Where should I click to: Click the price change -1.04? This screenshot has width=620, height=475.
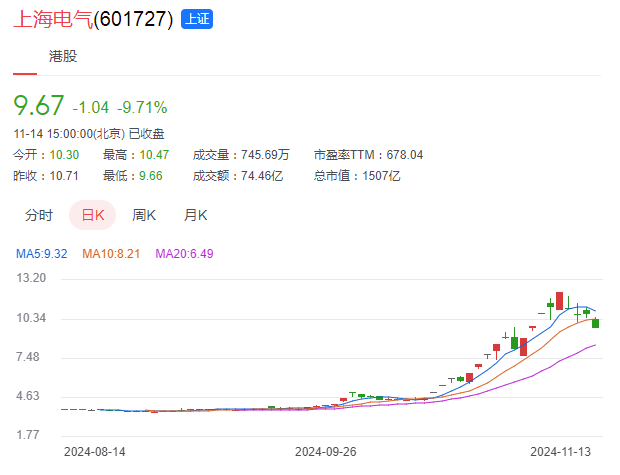(91, 108)
